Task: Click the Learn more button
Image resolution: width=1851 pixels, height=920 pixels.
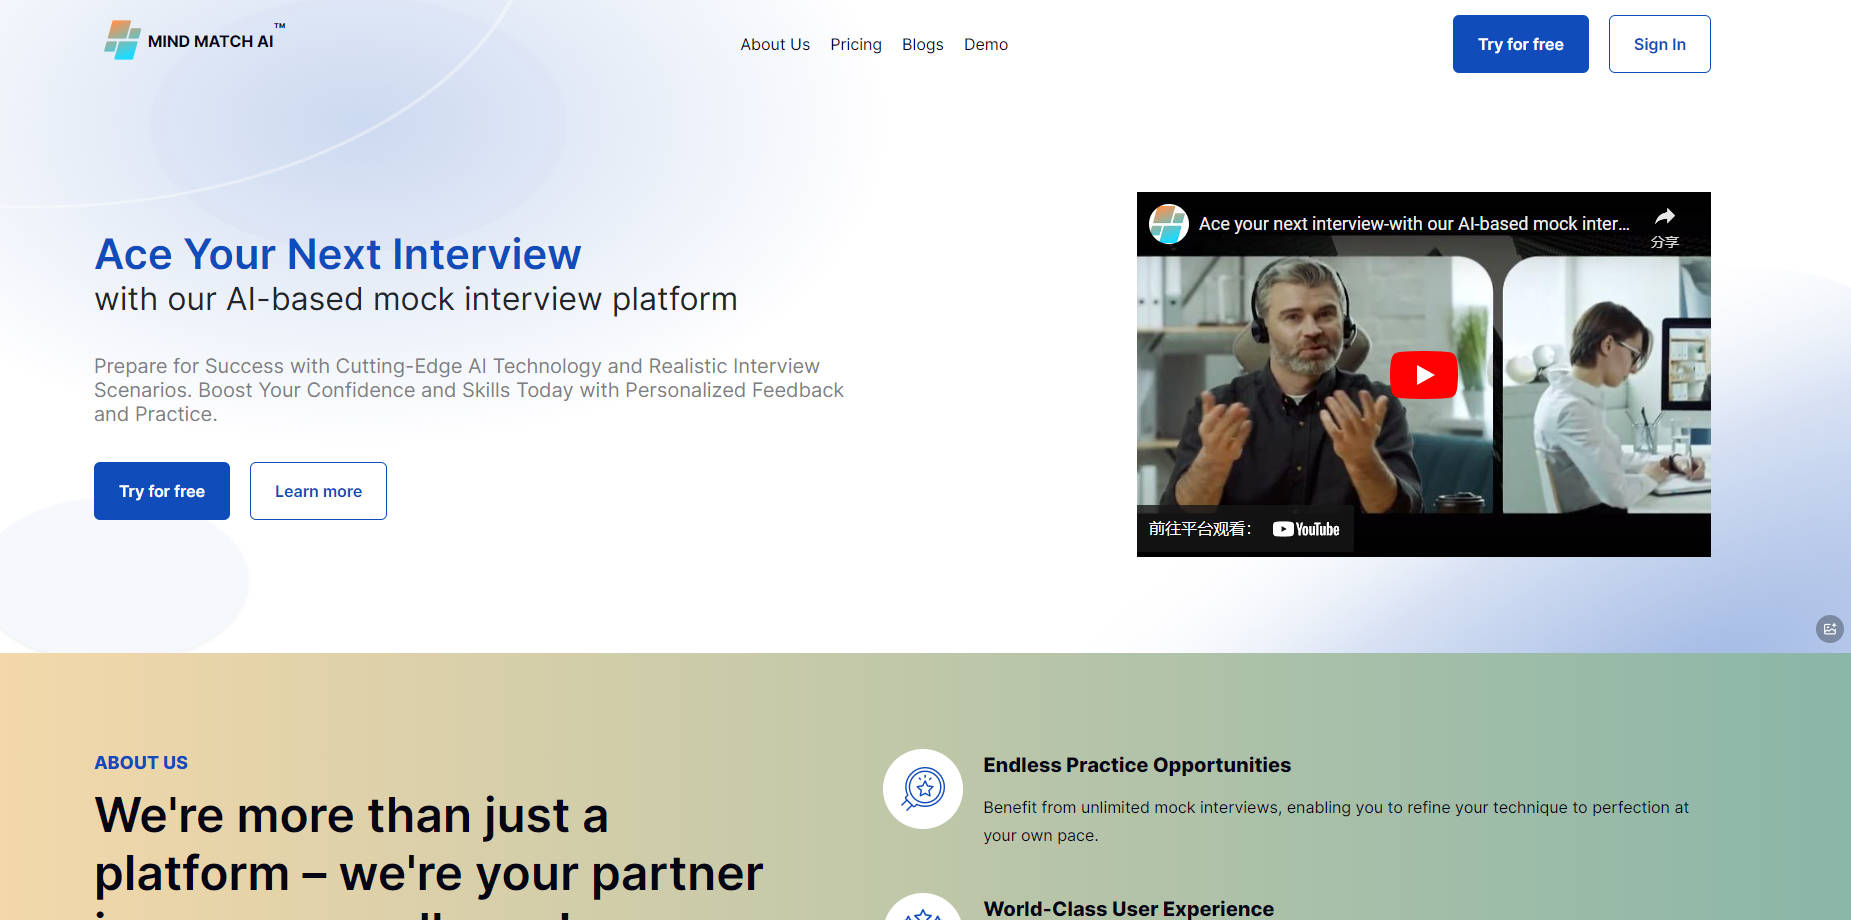Action: click(x=318, y=491)
